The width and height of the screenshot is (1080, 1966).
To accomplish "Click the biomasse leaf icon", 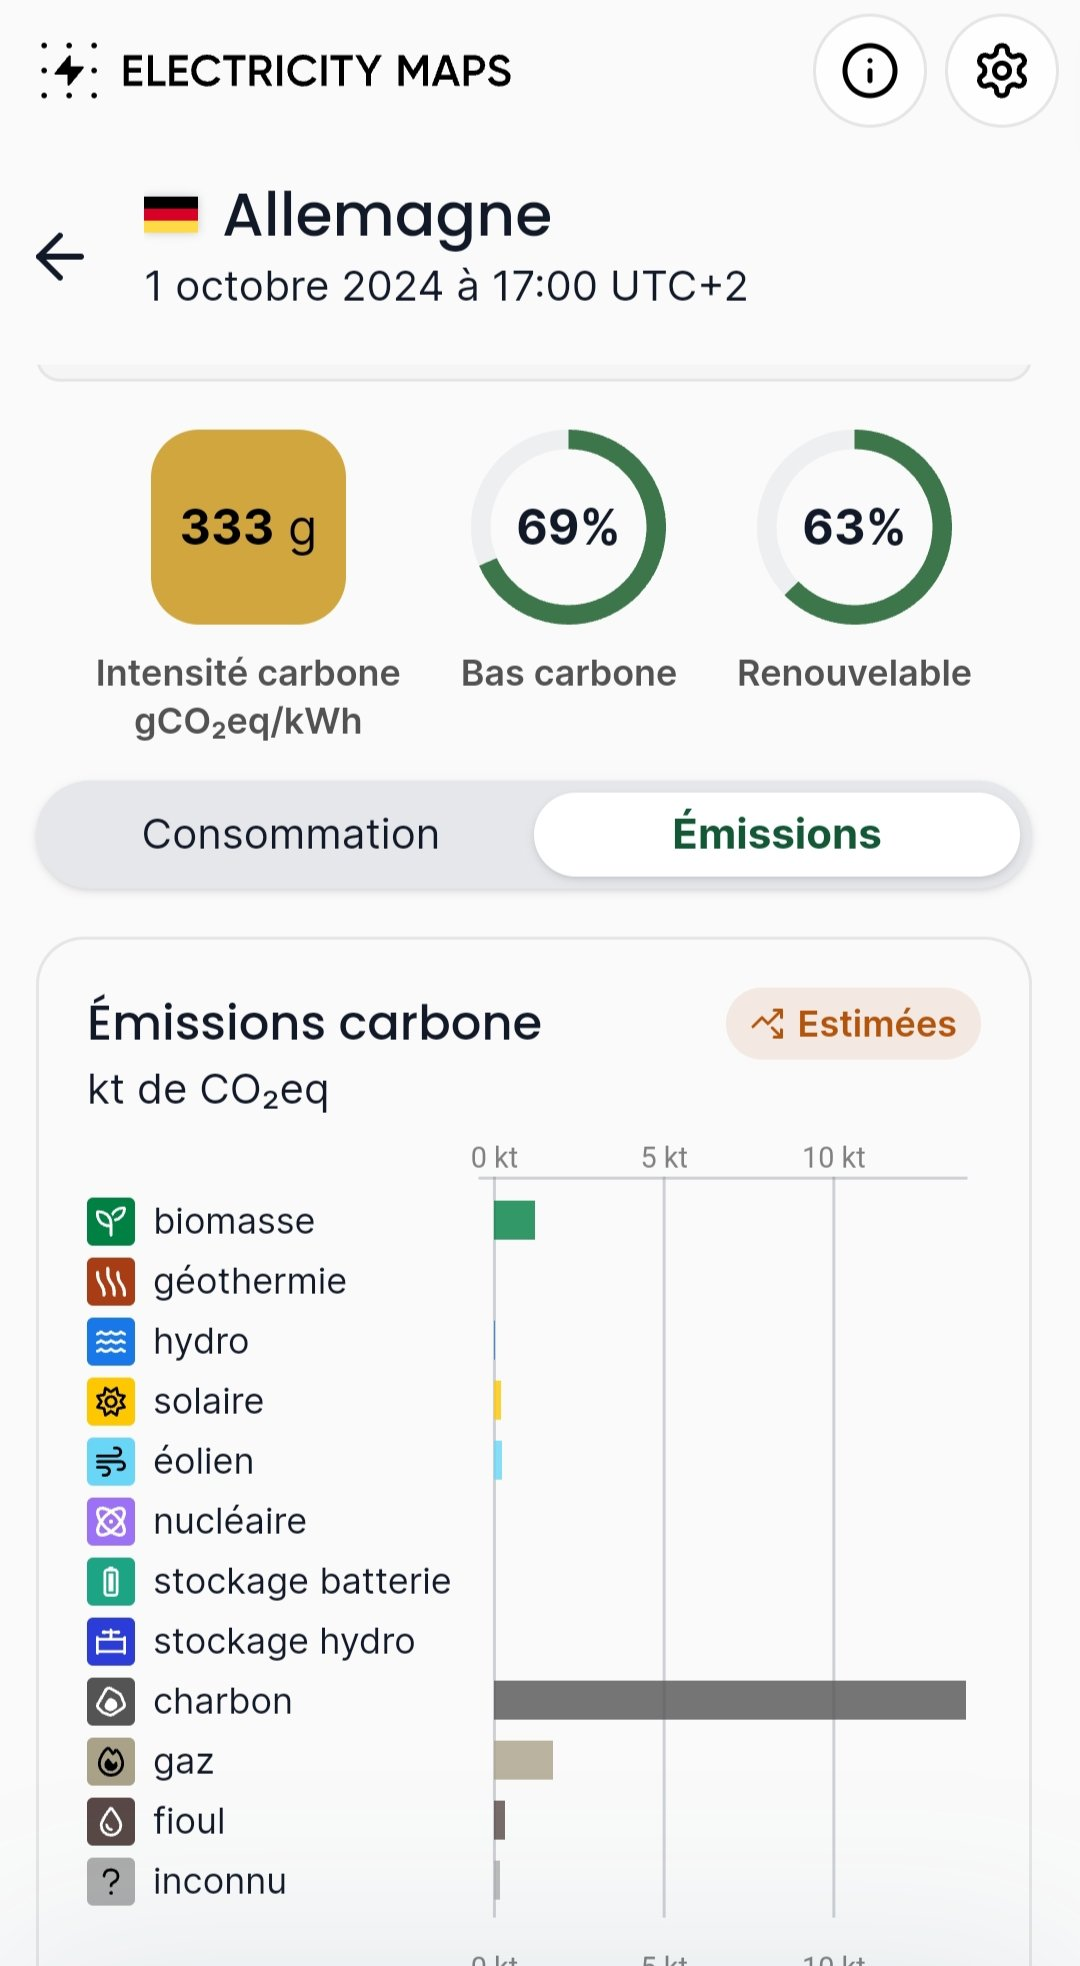I will [111, 1221].
